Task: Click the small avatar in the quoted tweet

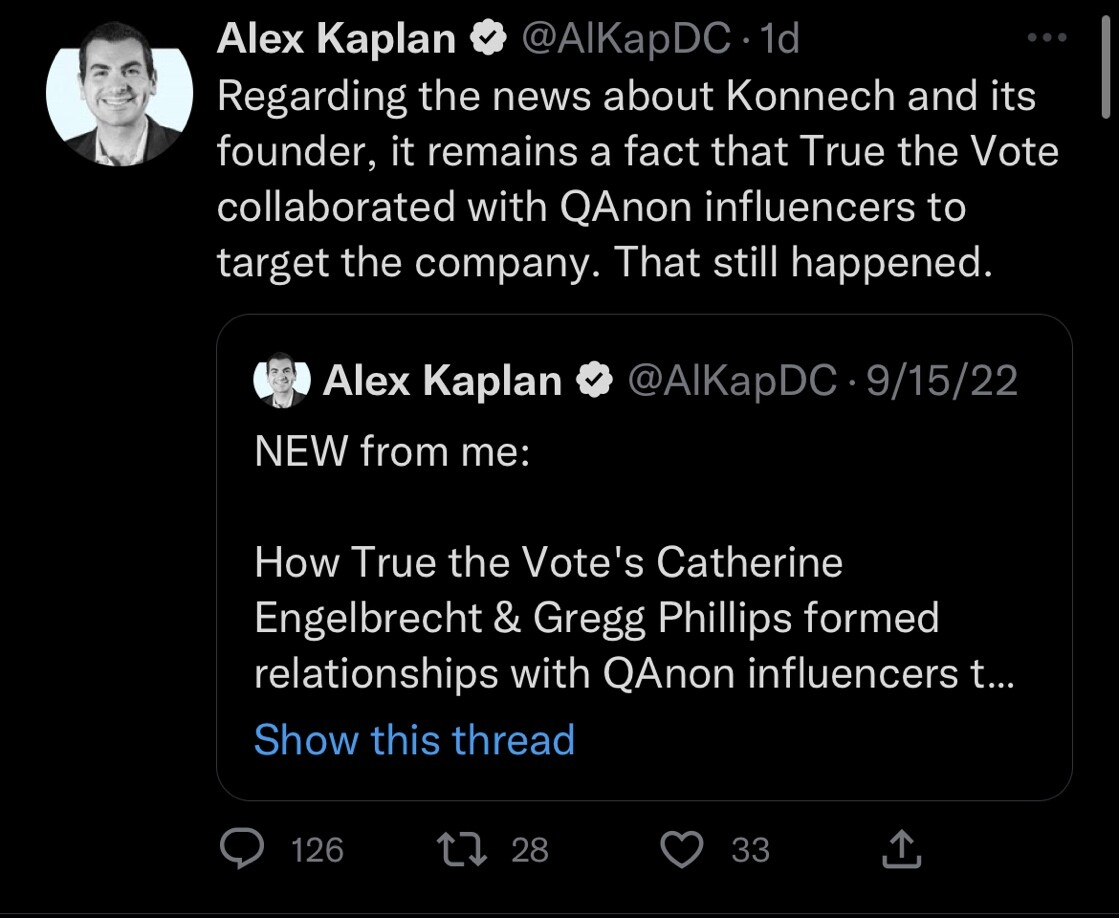Action: tap(283, 381)
